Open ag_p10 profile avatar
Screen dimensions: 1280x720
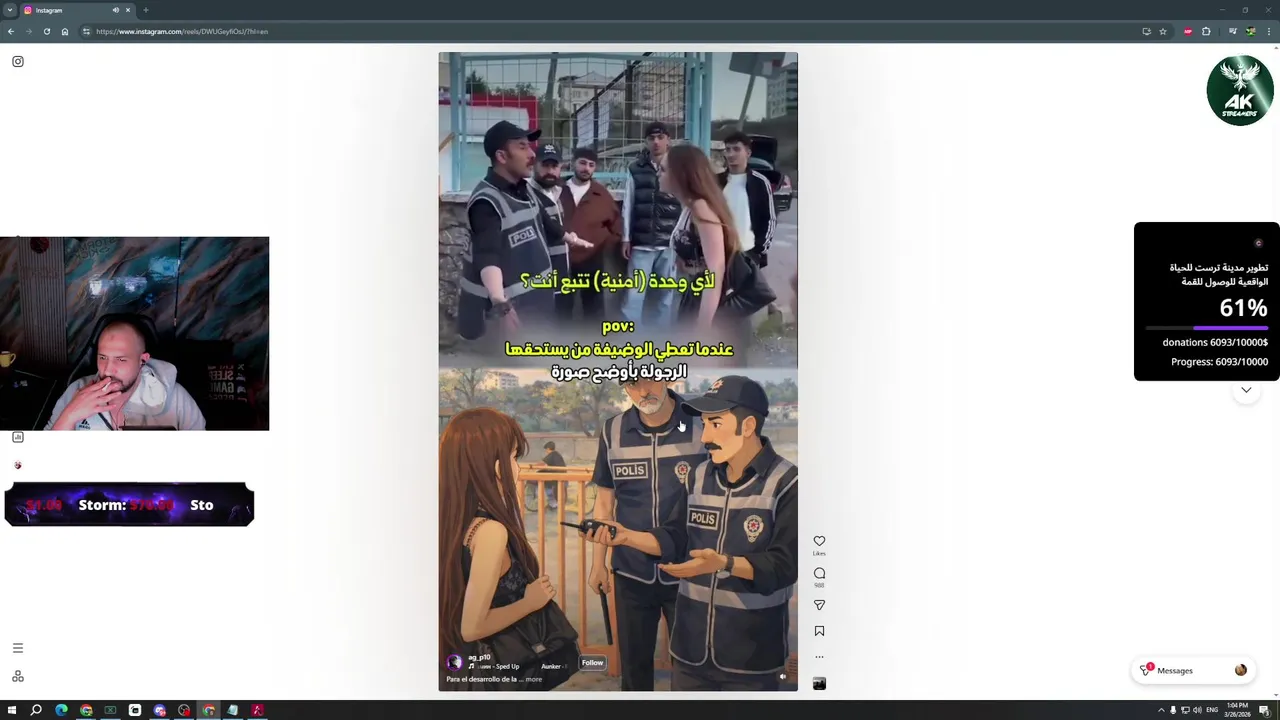[x=454, y=662]
